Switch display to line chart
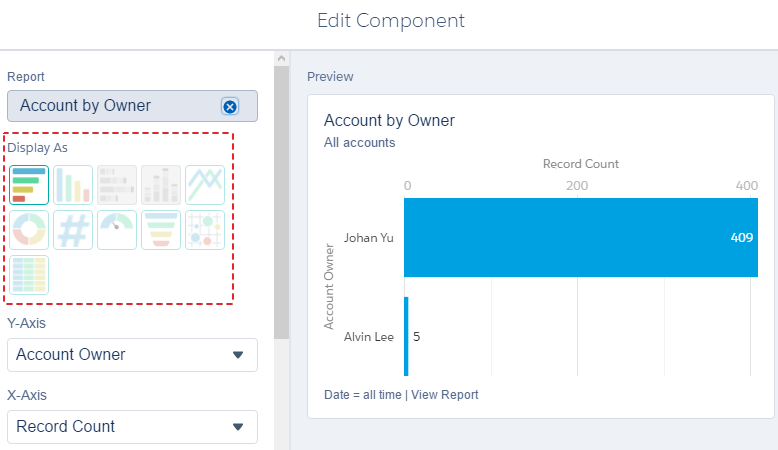This screenshot has height=450, width=778. [205, 185]
